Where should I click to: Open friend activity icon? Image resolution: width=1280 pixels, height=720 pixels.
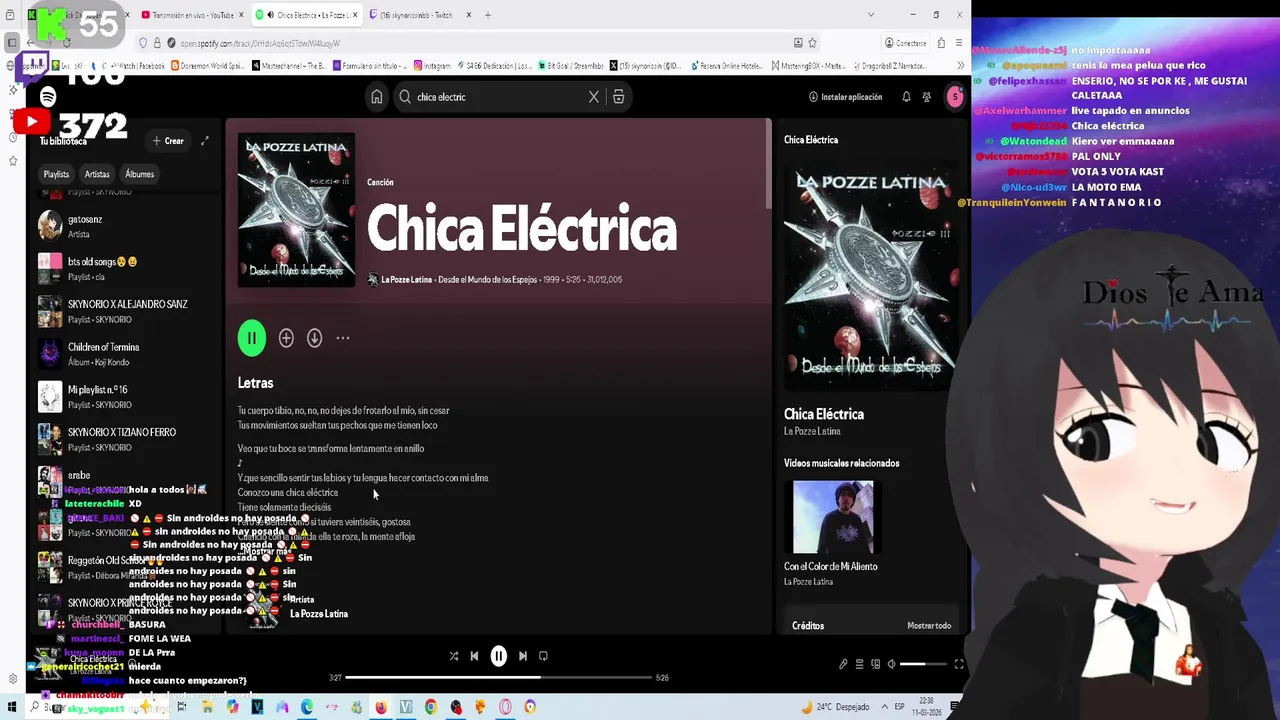click(927, 97)
